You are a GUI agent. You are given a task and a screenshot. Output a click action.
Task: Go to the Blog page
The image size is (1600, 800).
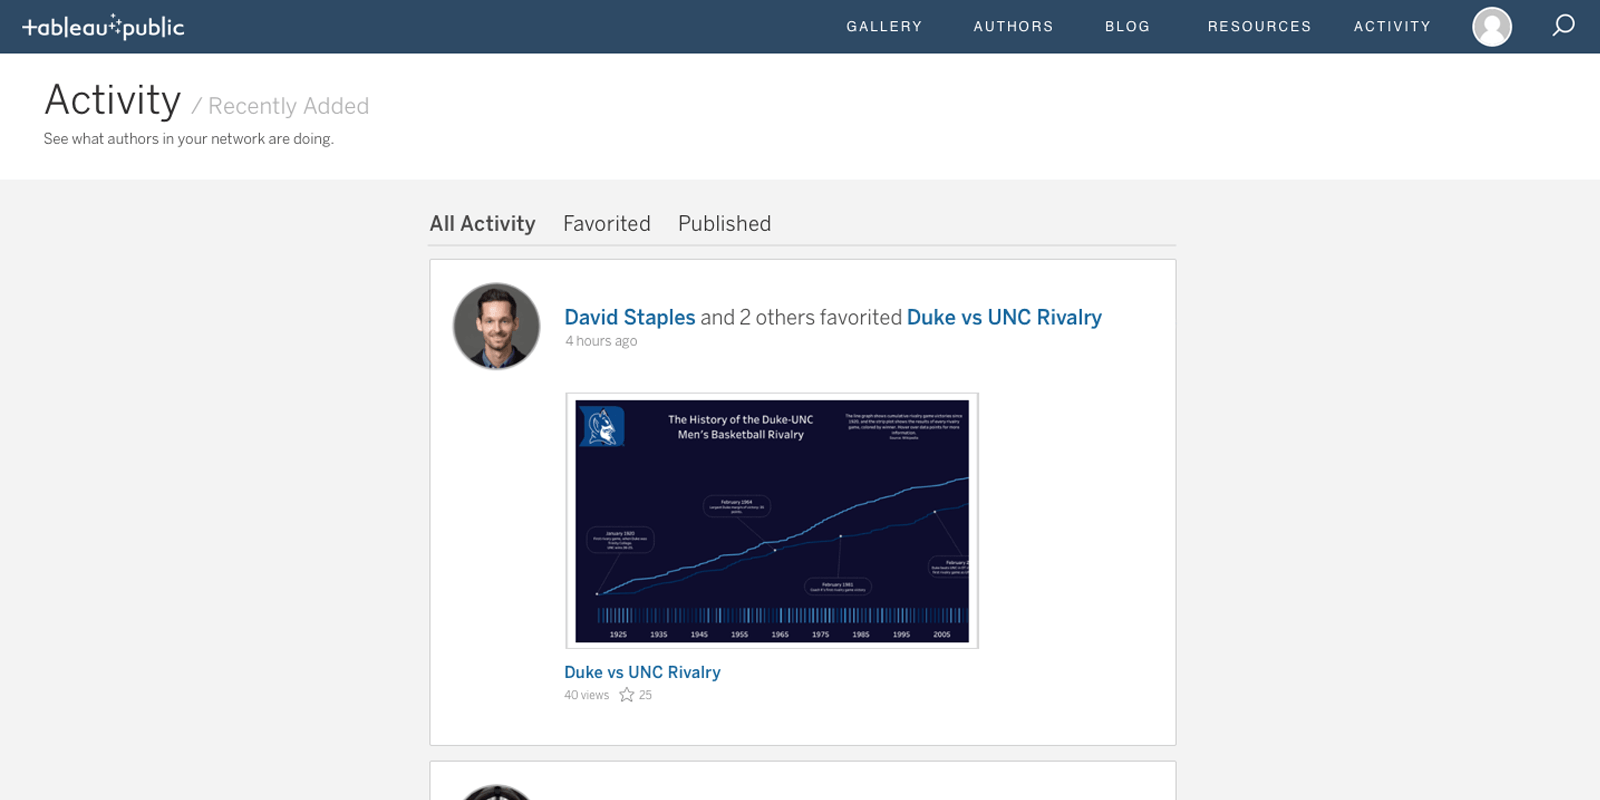click(1127, 27)
